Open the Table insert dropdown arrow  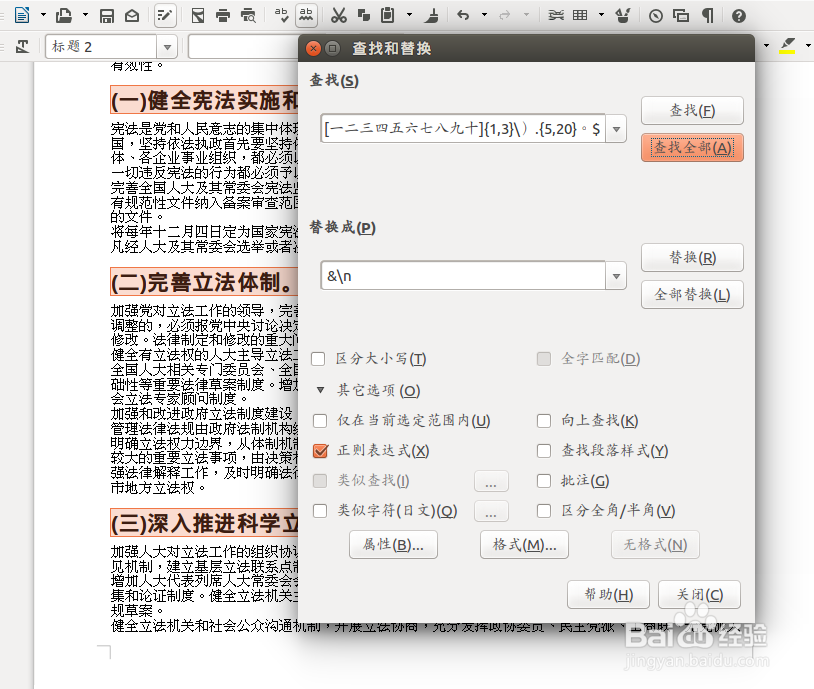601,16
